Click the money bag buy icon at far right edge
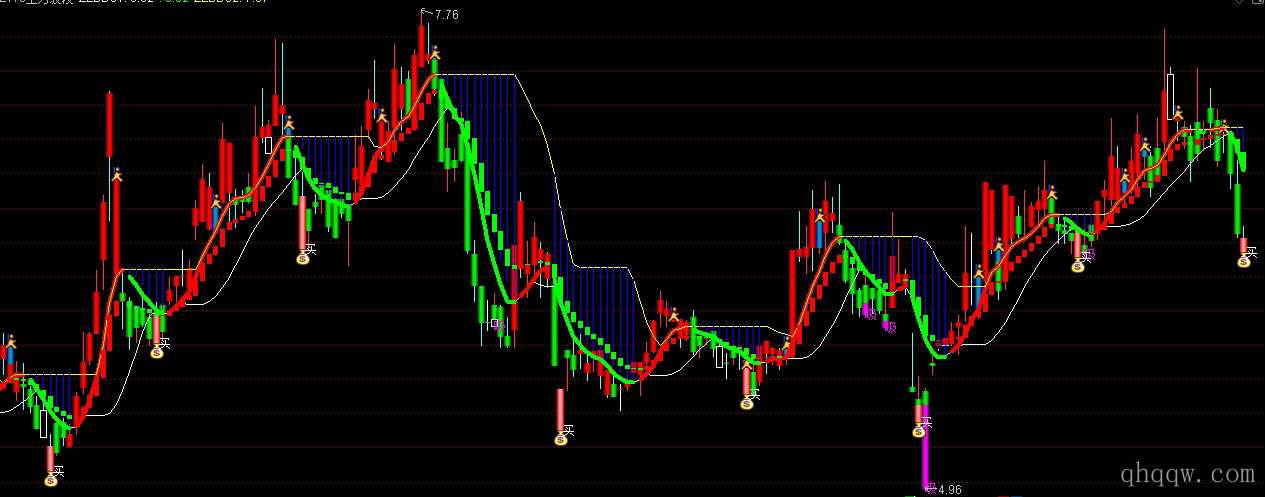1265x497 pixels. tap(1244, 262)
